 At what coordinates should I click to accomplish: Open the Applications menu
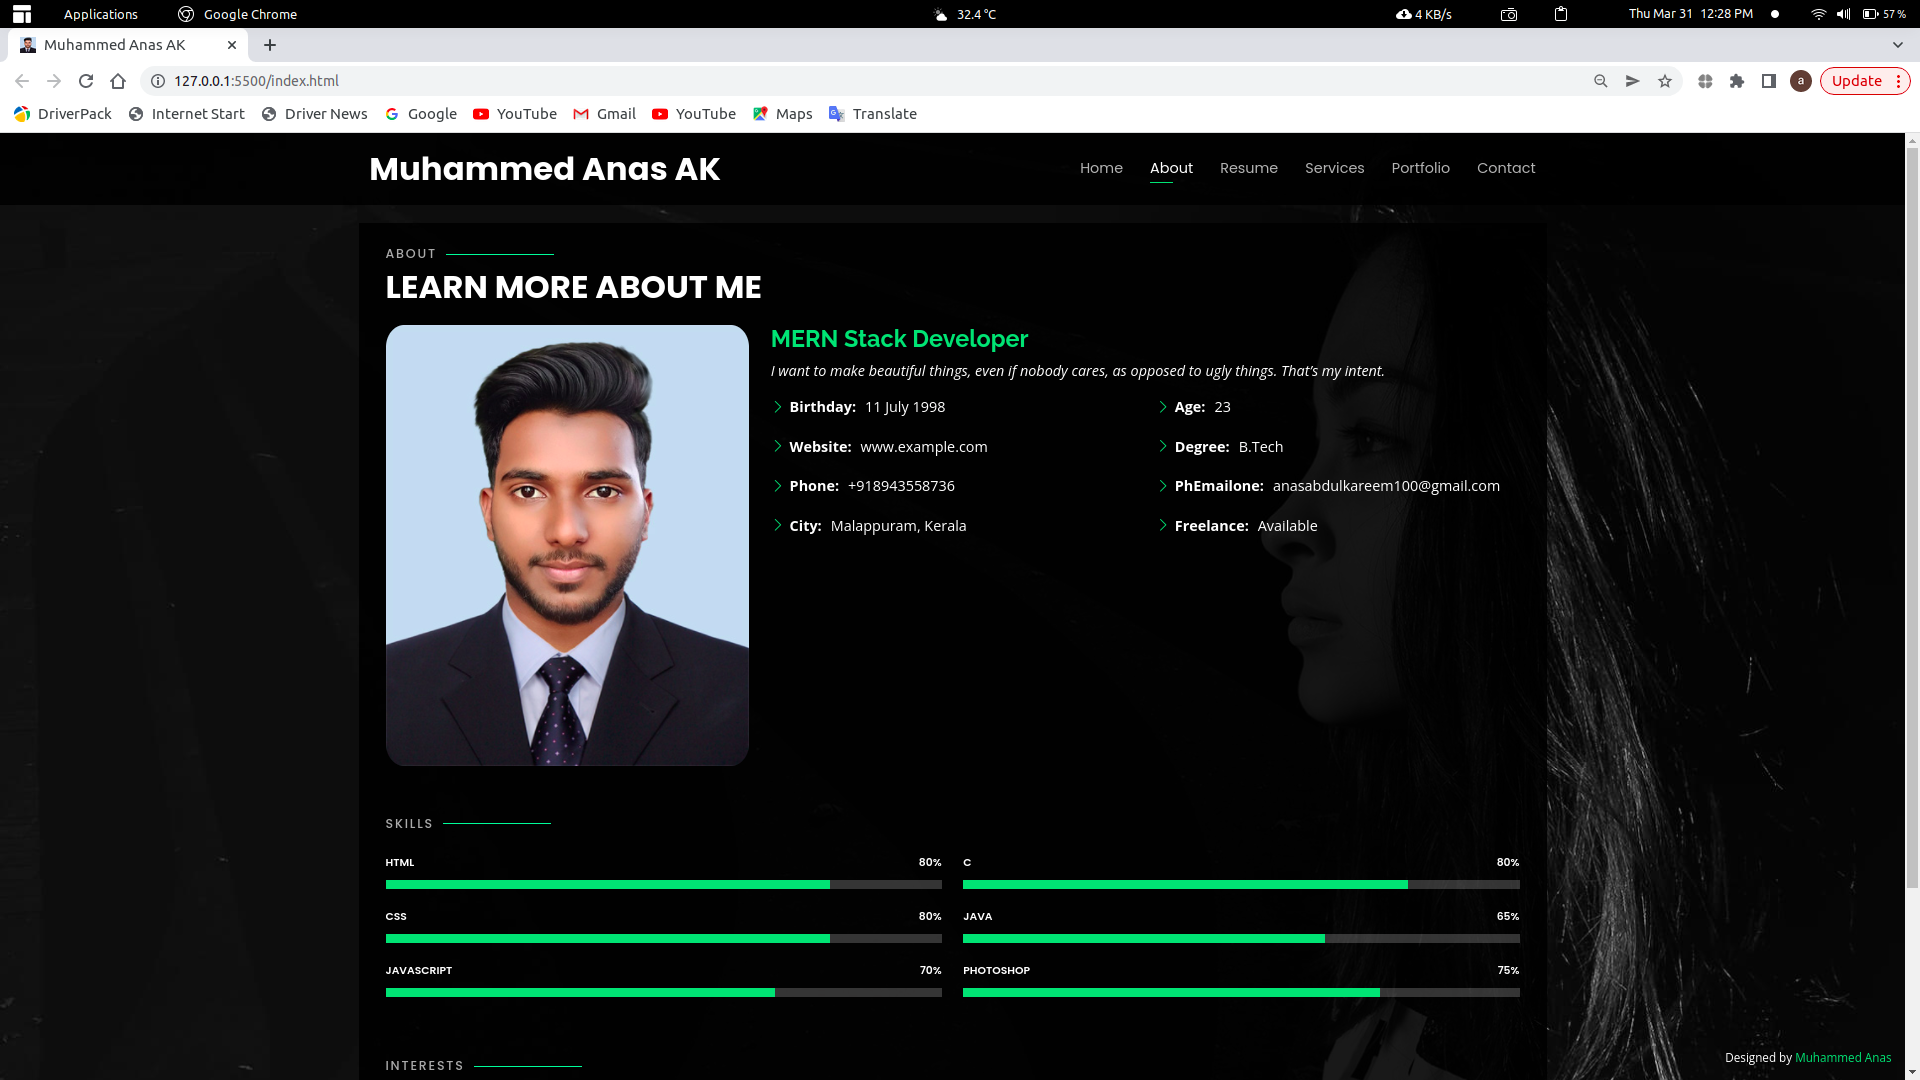(x=100, y=14)
